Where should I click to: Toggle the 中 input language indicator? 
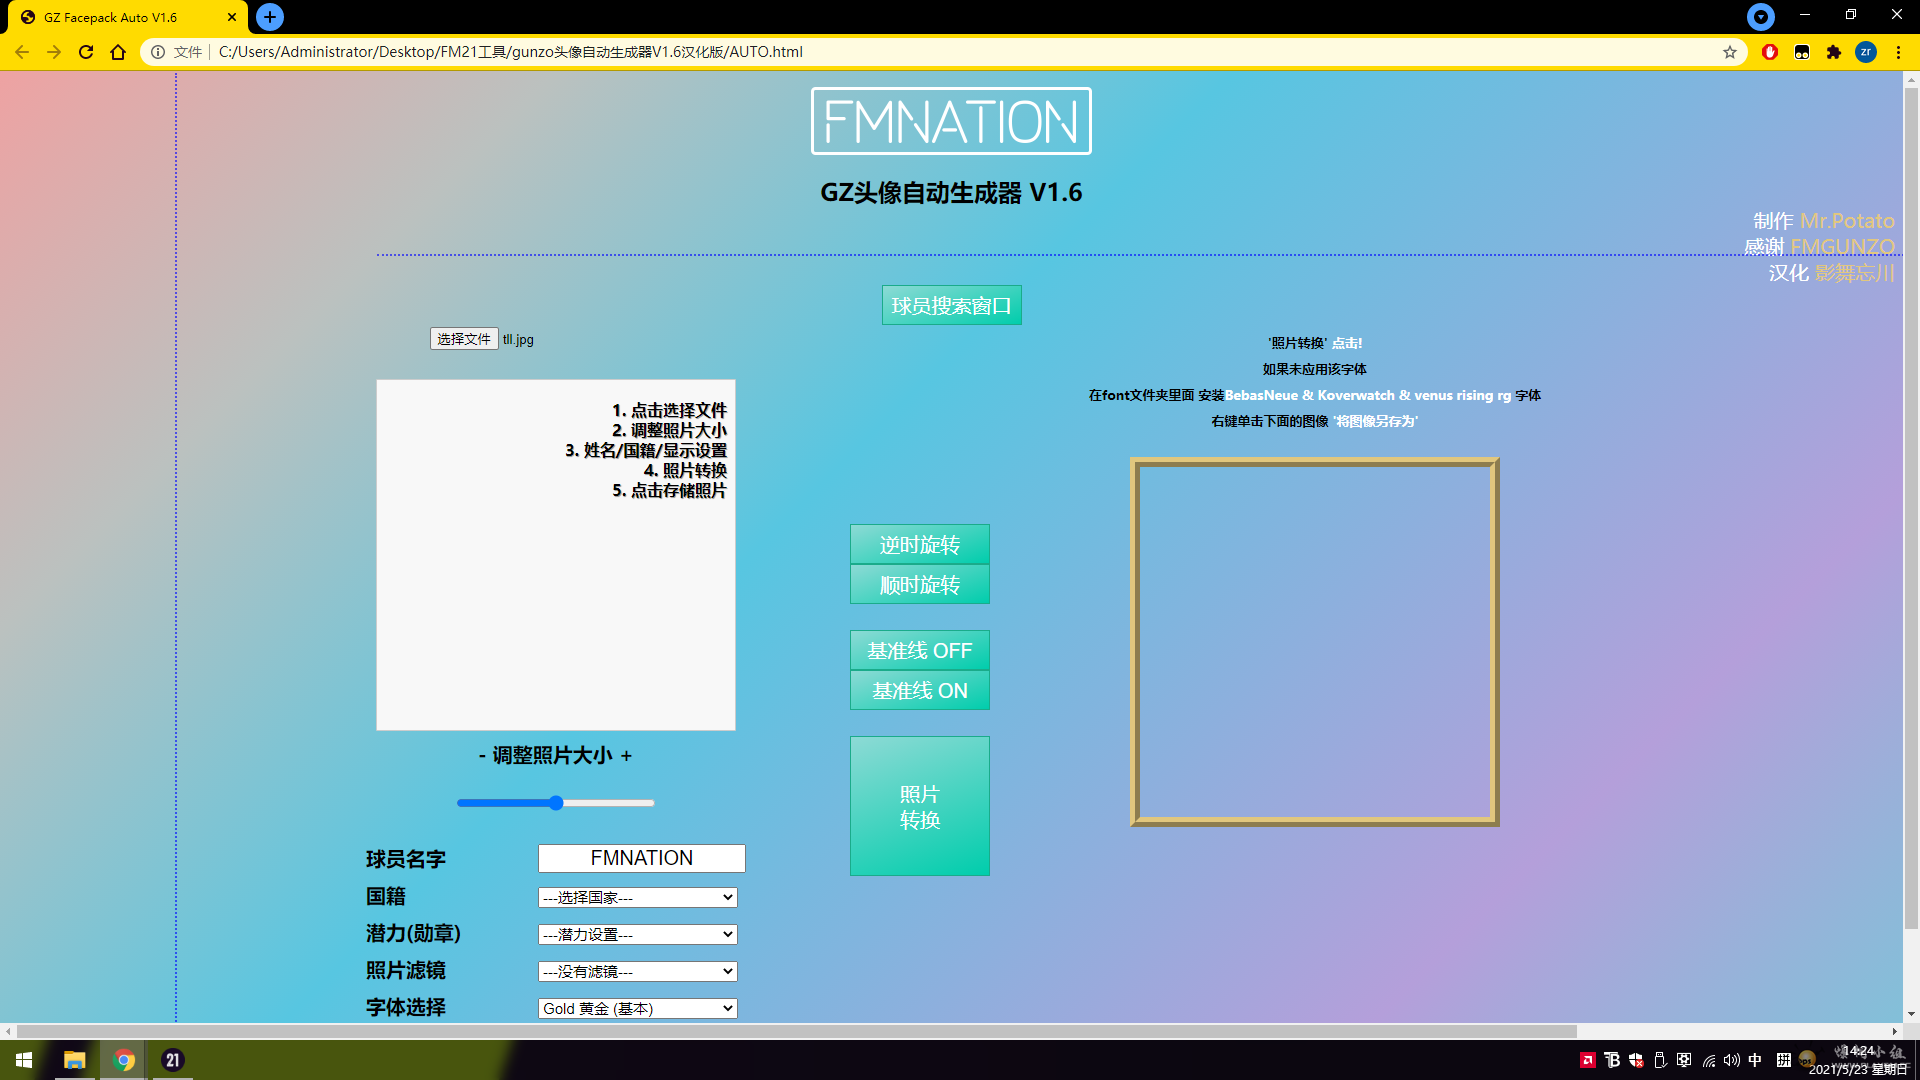coord(1755,1060)
